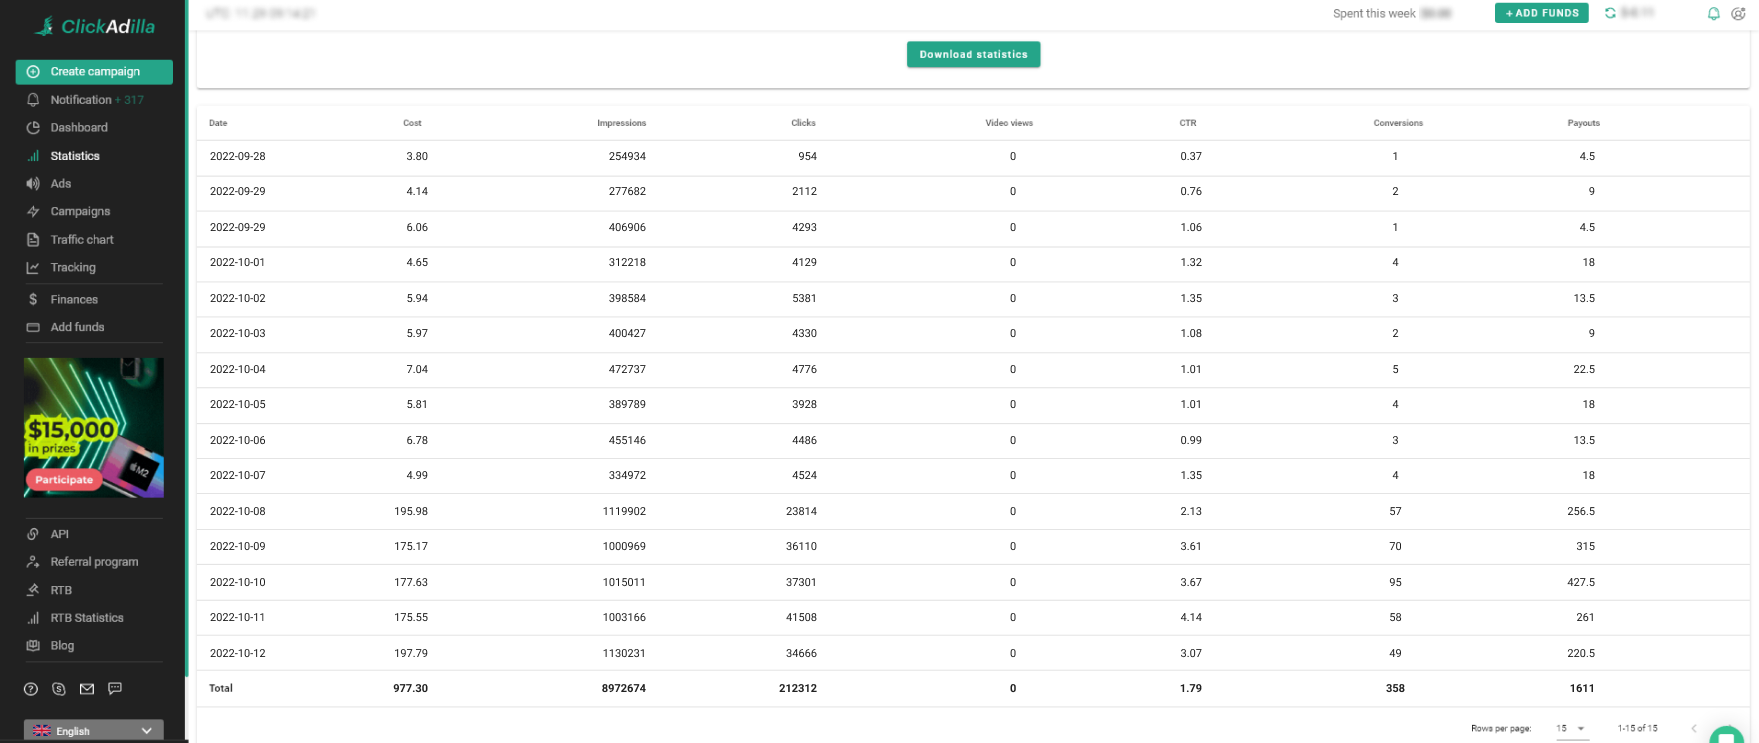The width and height of the screenshot is (1759, 743).
Task: Click the notification bell icon in header
Action: point(1713,14)
